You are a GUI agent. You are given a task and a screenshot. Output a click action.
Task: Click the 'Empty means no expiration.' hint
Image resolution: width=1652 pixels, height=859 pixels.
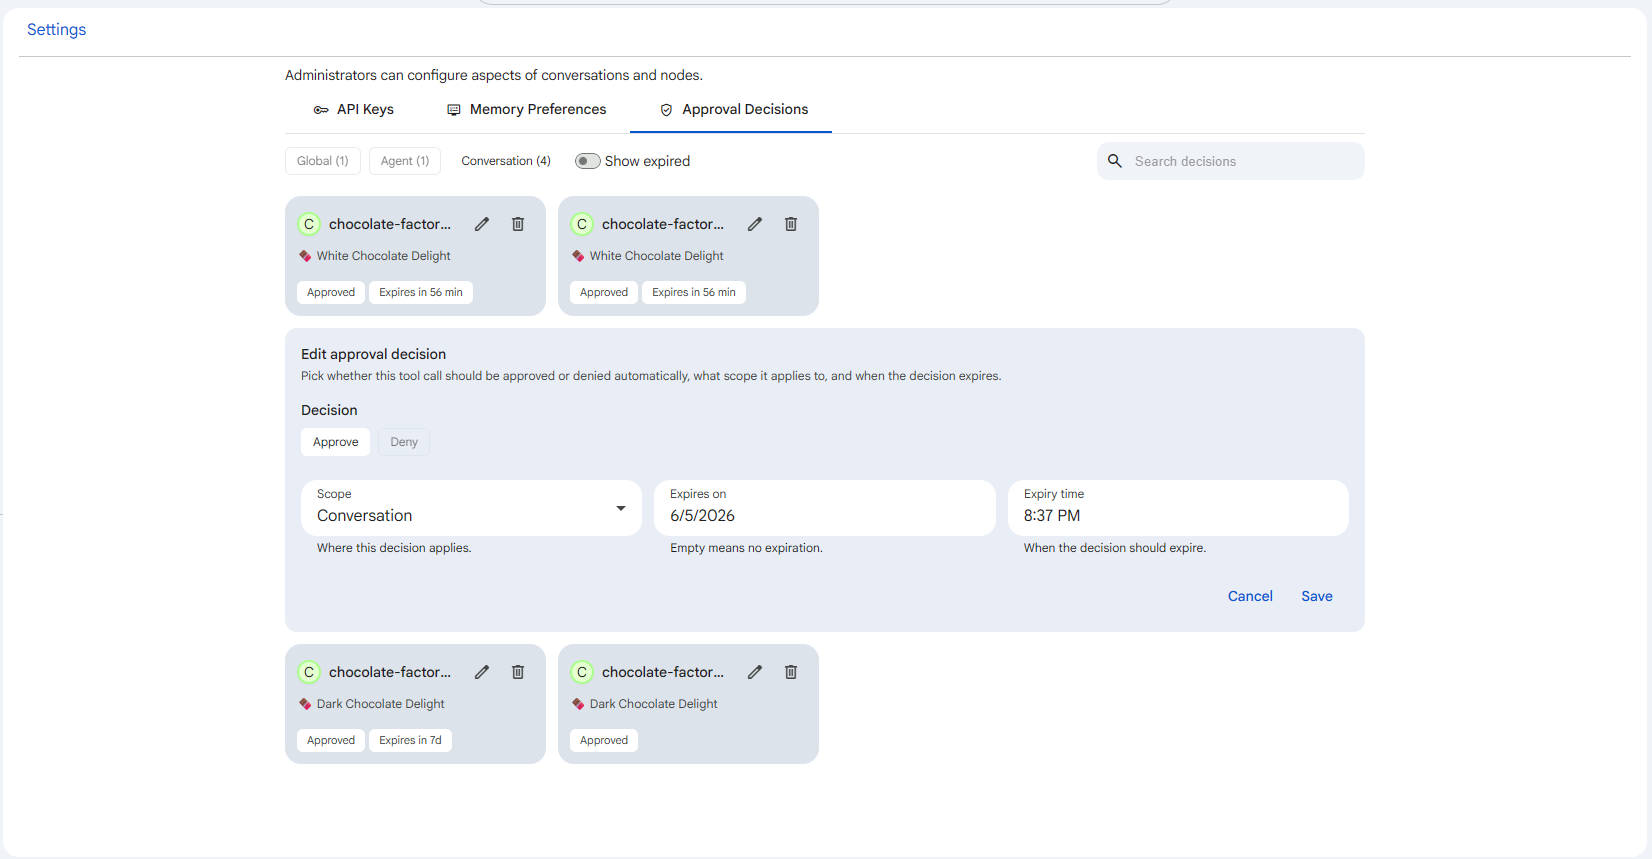pyautogui.click(x=746, y=548)
